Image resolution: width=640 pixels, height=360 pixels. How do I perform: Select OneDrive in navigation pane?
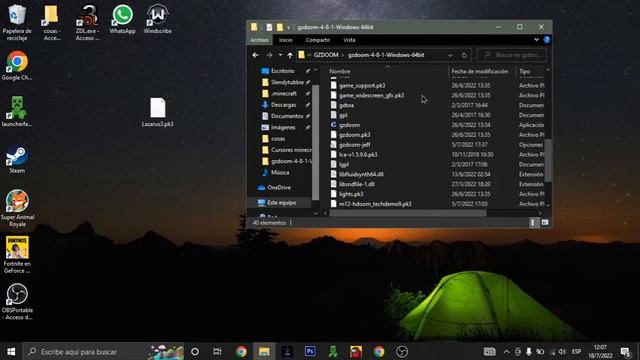(x=279, y=188)
